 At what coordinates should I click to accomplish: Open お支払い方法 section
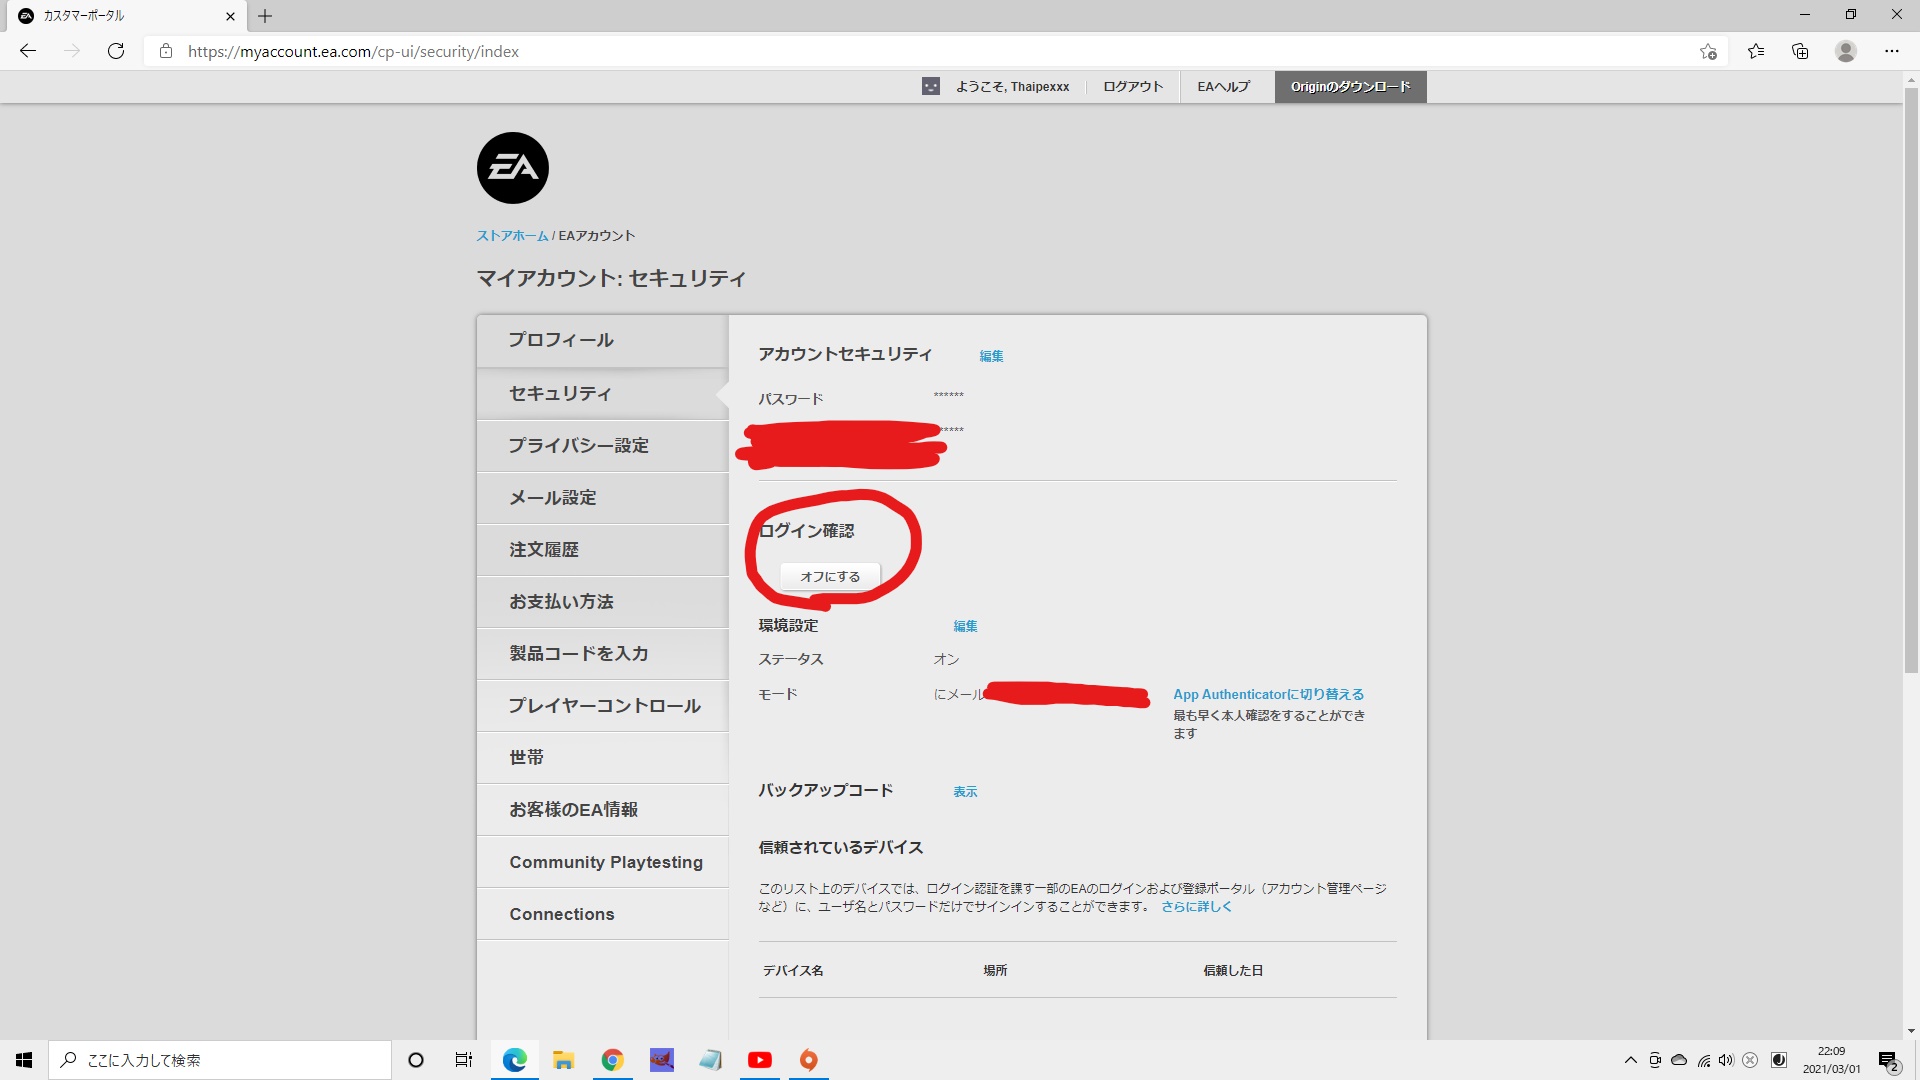pos(602,602)
